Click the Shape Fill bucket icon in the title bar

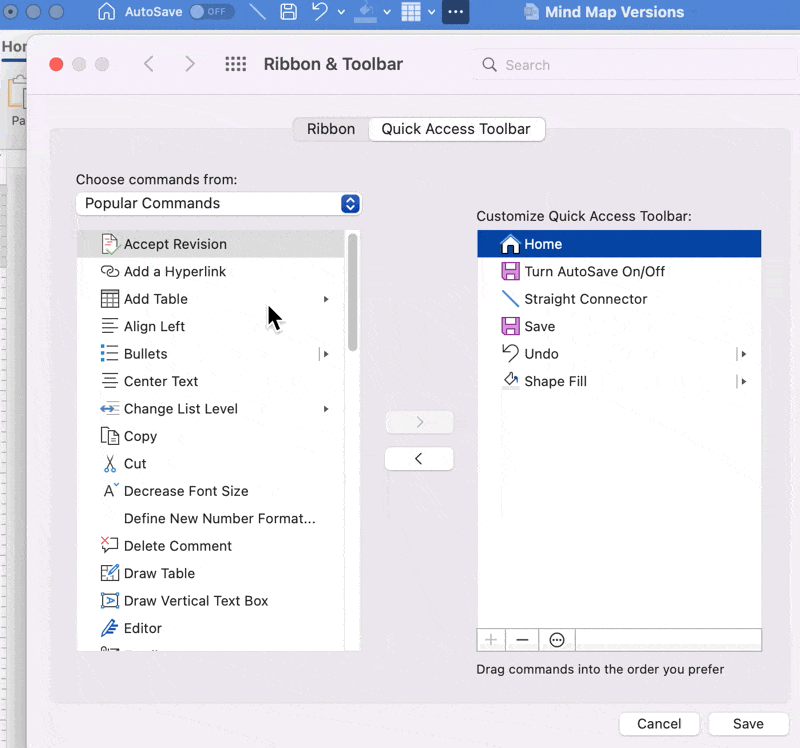[365, 12]
